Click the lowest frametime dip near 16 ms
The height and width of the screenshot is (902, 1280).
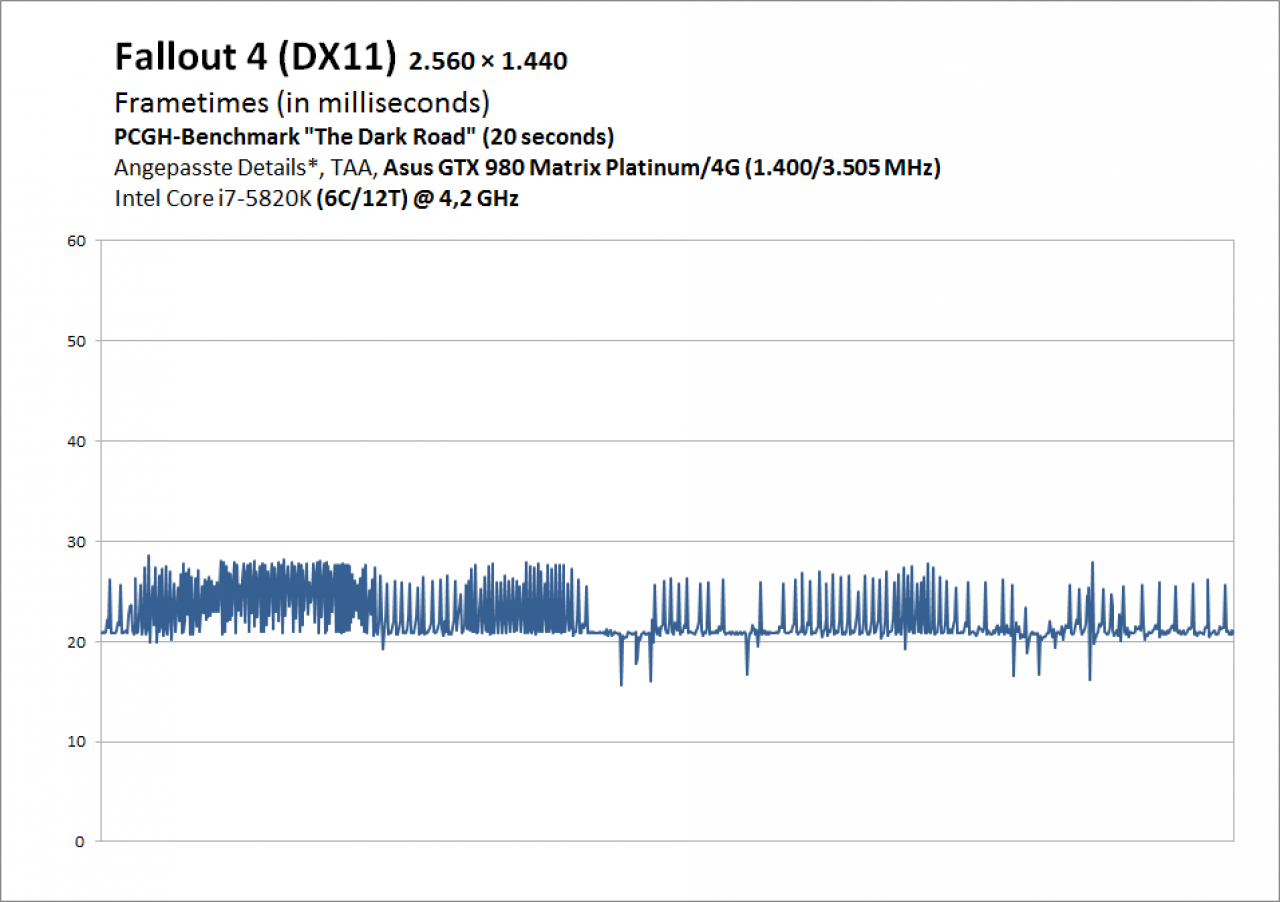tap(621, 680)
